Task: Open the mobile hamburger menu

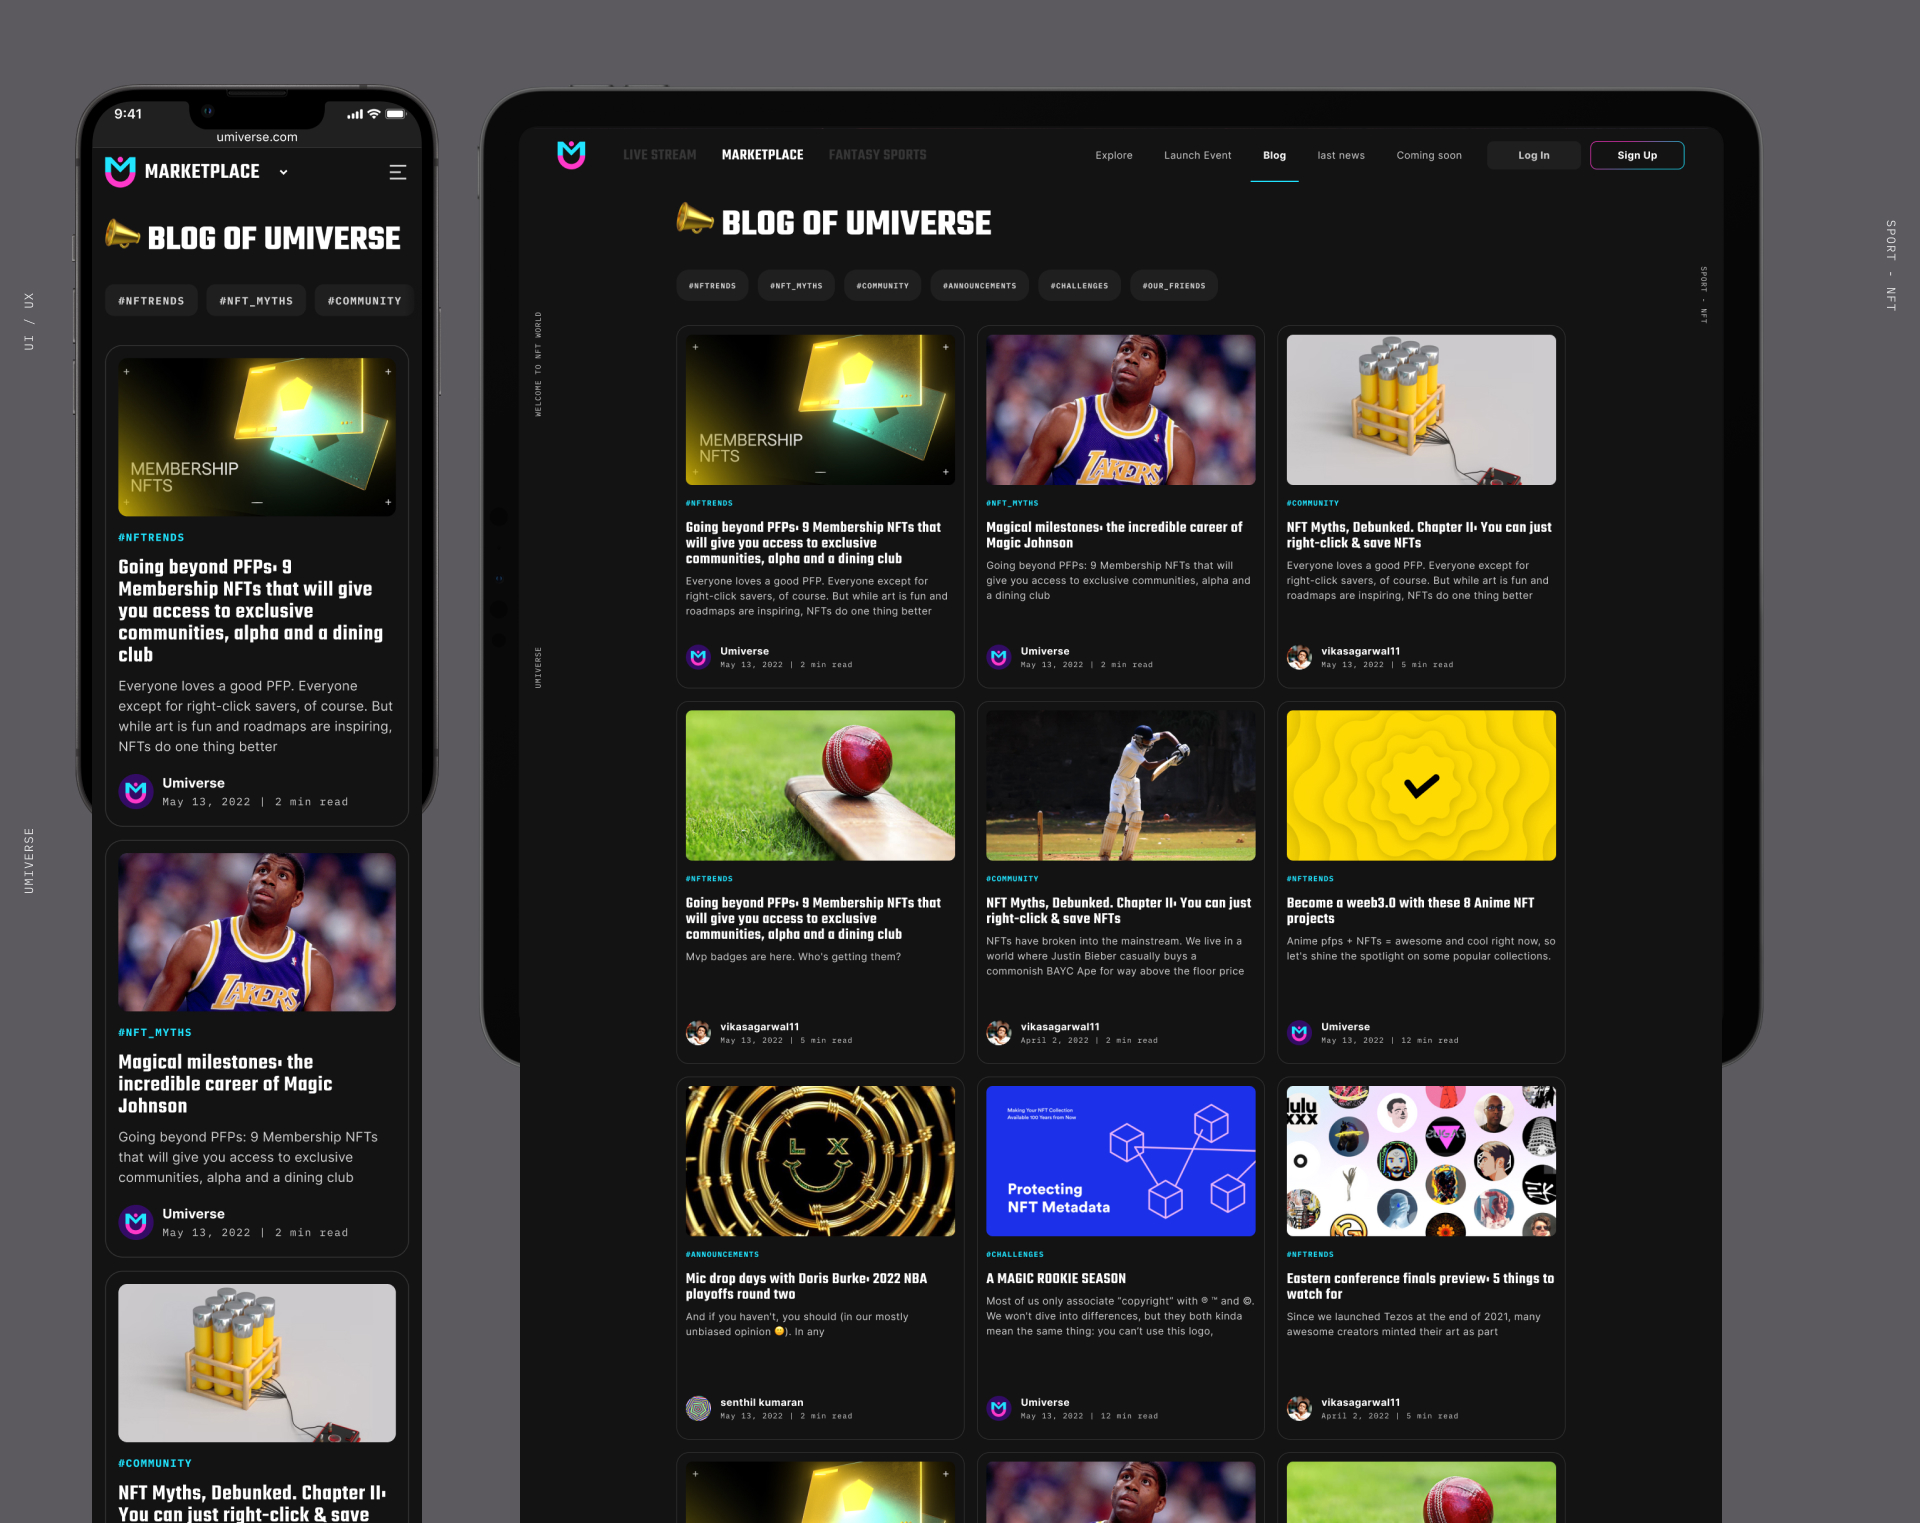Action: pyautogui.click(x=397, y=172)
